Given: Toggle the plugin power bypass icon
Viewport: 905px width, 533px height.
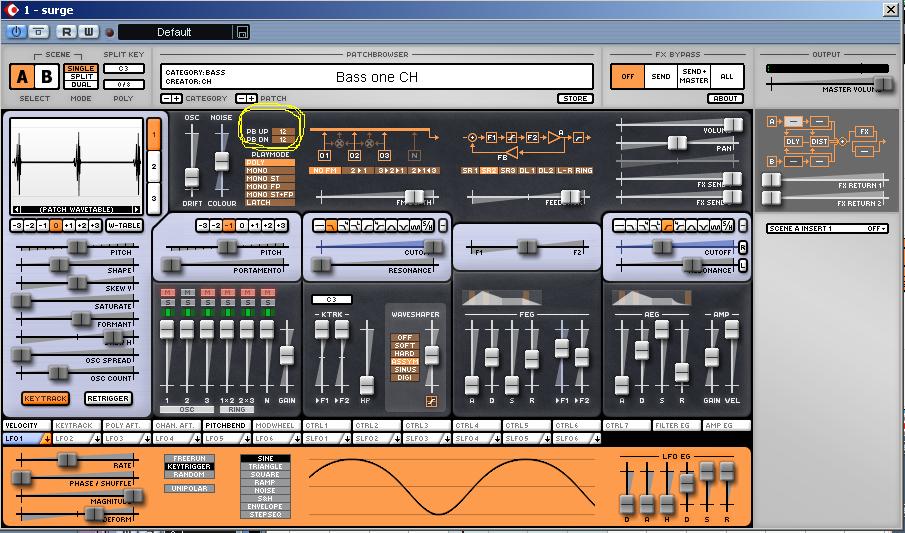Looking at the screenshot, I should (16, 32).
